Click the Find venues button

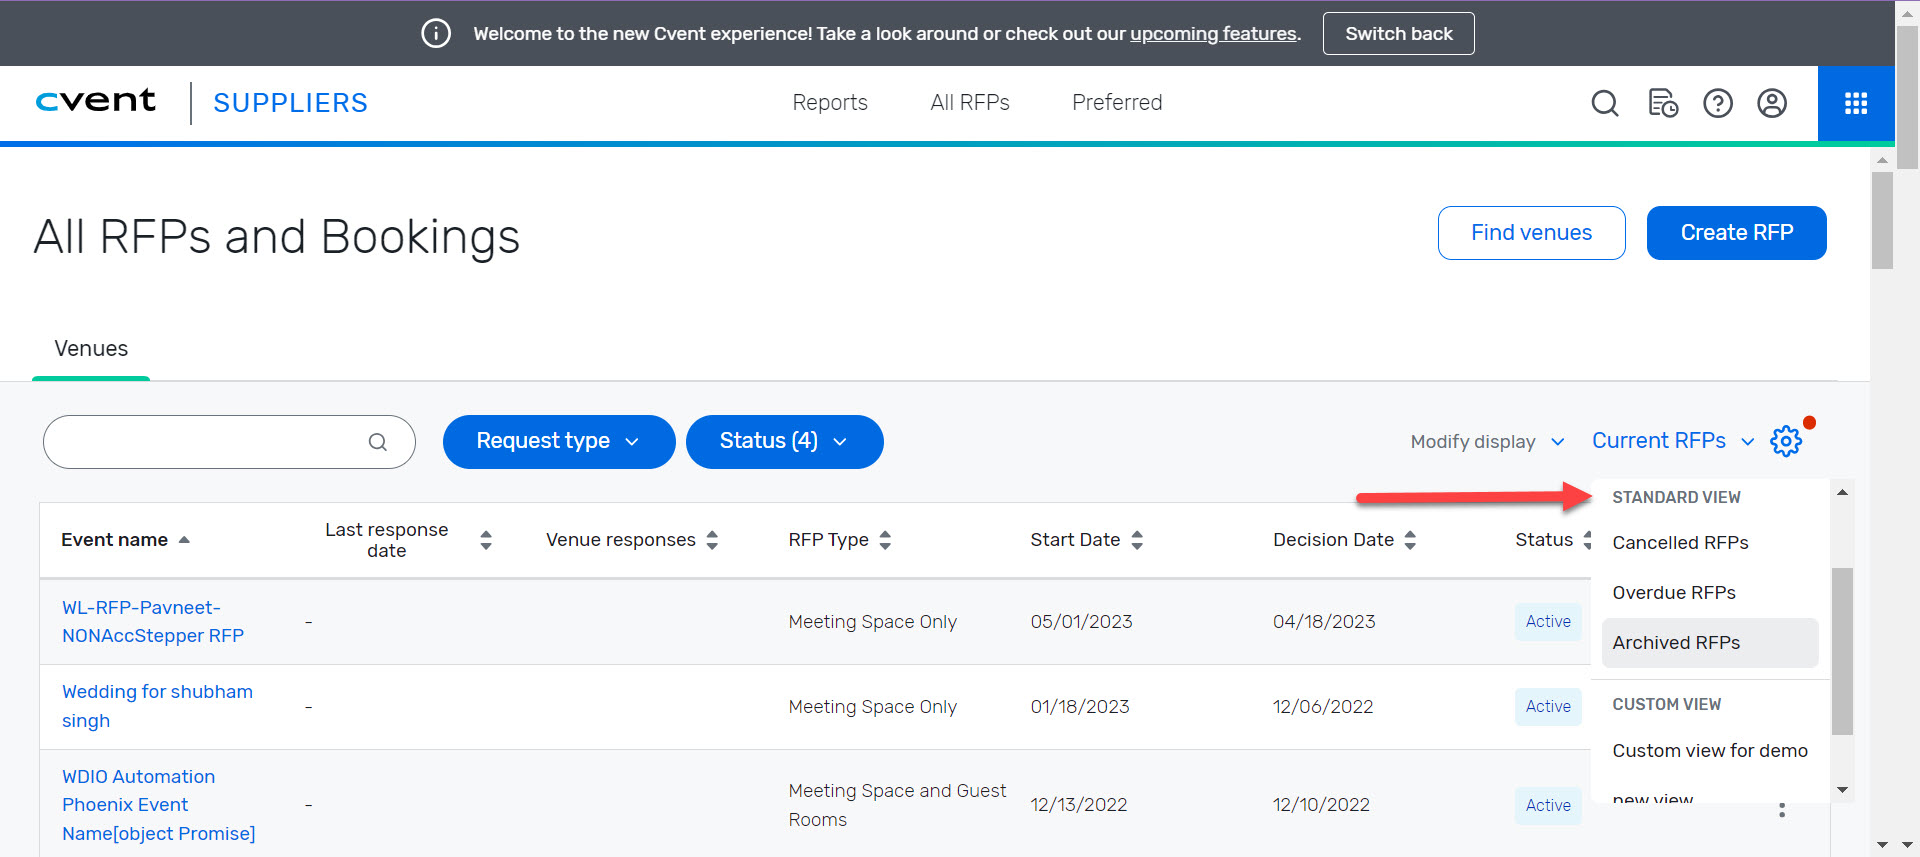tap(1531, 233)
